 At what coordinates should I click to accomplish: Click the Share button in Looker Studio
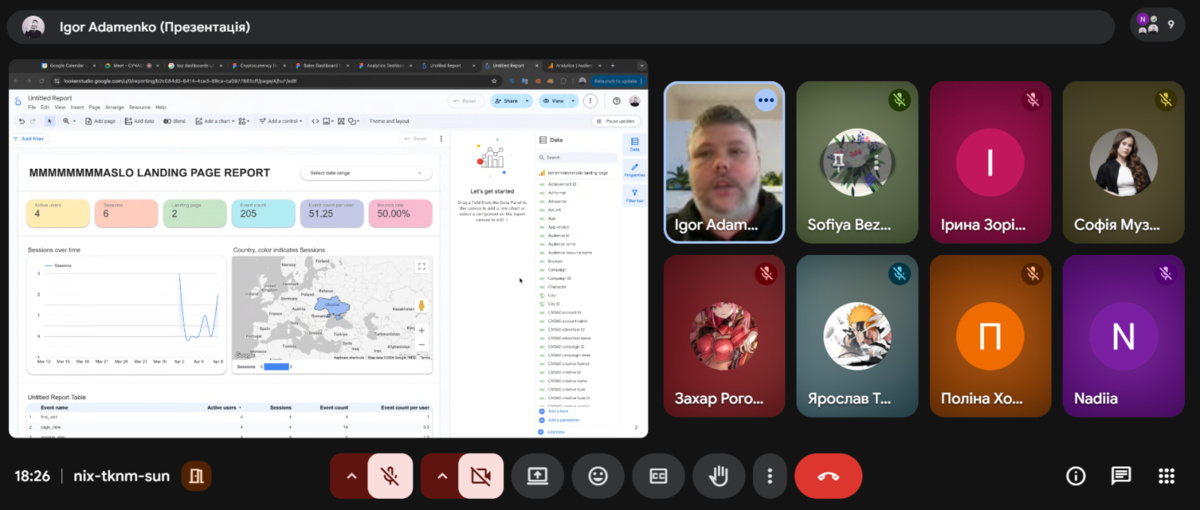[511, 101]
